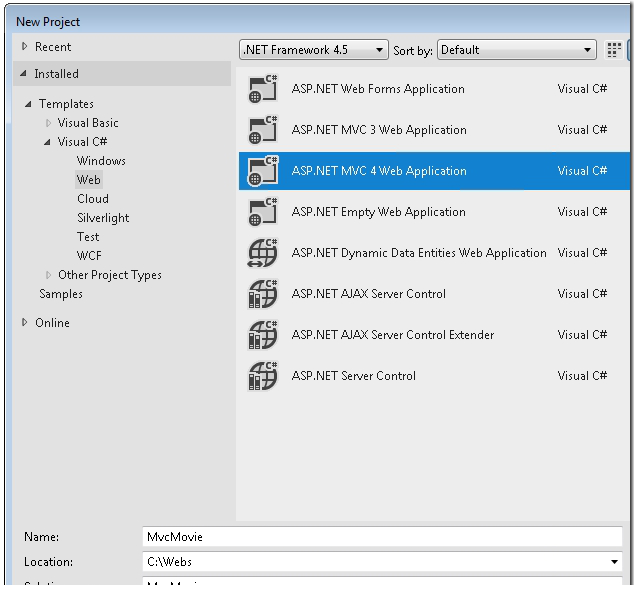
Task: Open the Sort by Default dropdown
Action: [517, 50]
